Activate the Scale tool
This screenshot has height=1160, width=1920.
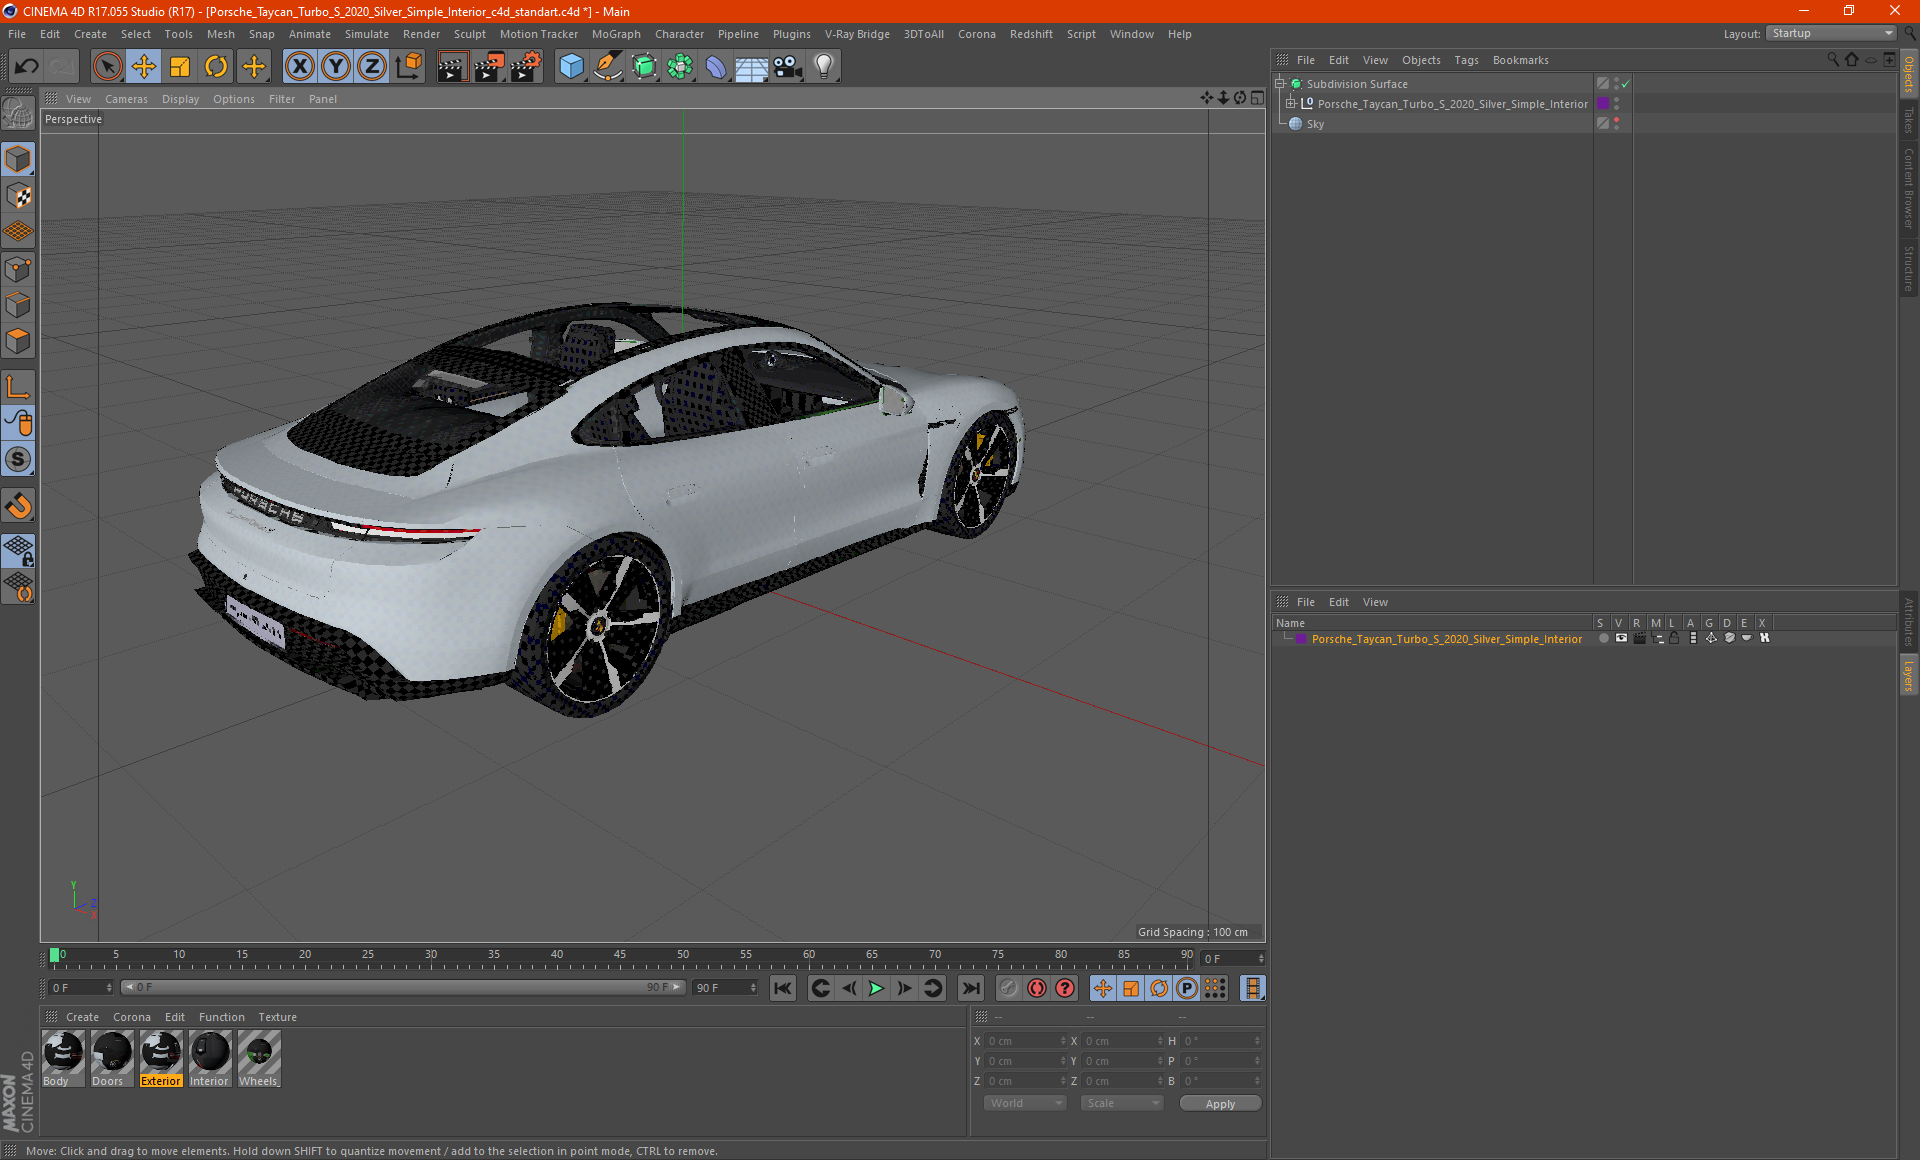point(180,67)
